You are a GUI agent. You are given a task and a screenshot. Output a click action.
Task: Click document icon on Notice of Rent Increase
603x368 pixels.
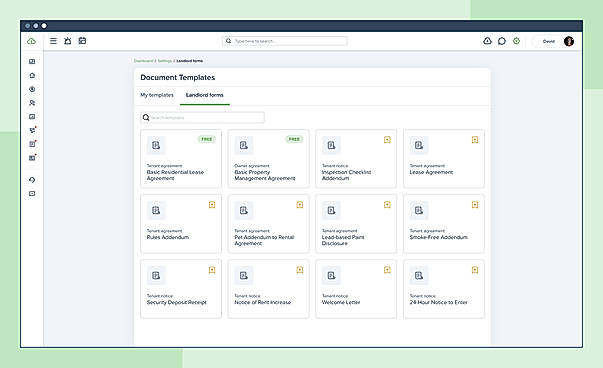pos(244,275)
